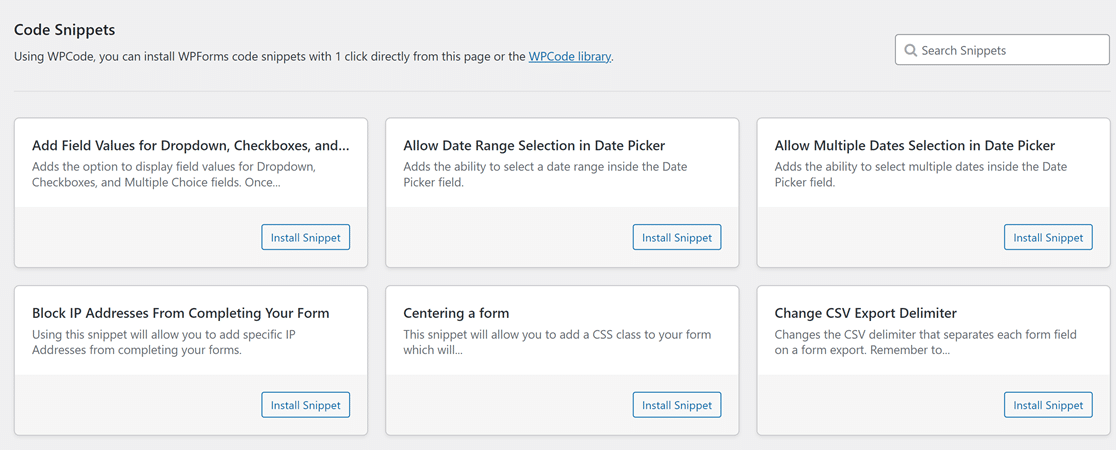Open the WPCode library link
1116x450 pixels.
(569, 57)
